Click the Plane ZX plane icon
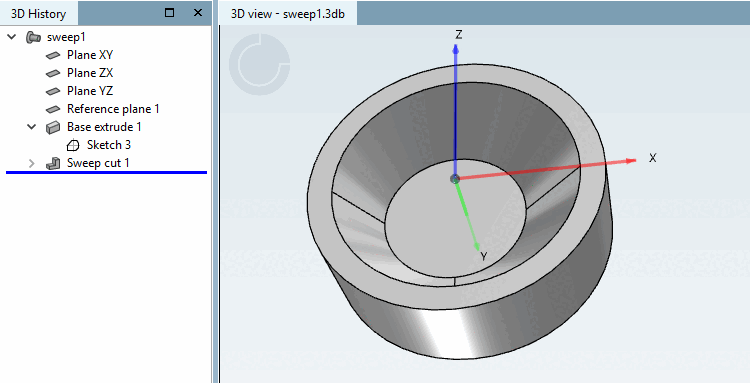The image size is (750, 383). click(x=53, y=73)
